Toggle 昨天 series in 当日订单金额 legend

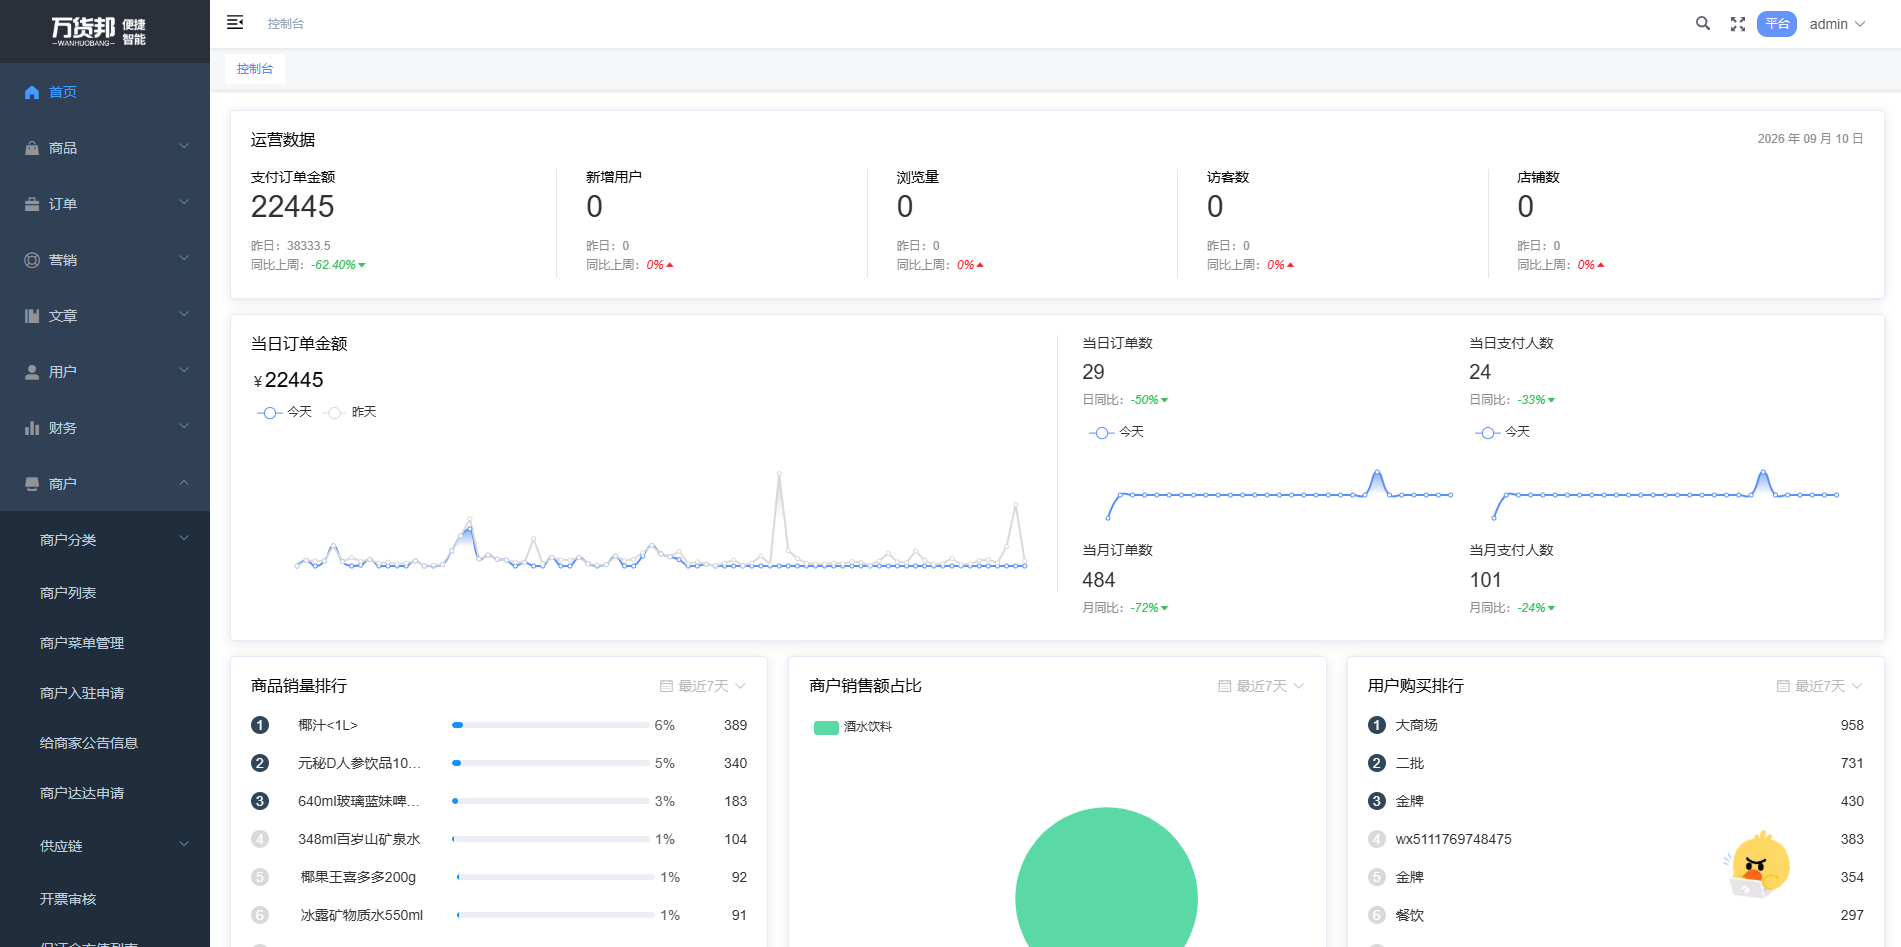[x=350, y=412]
